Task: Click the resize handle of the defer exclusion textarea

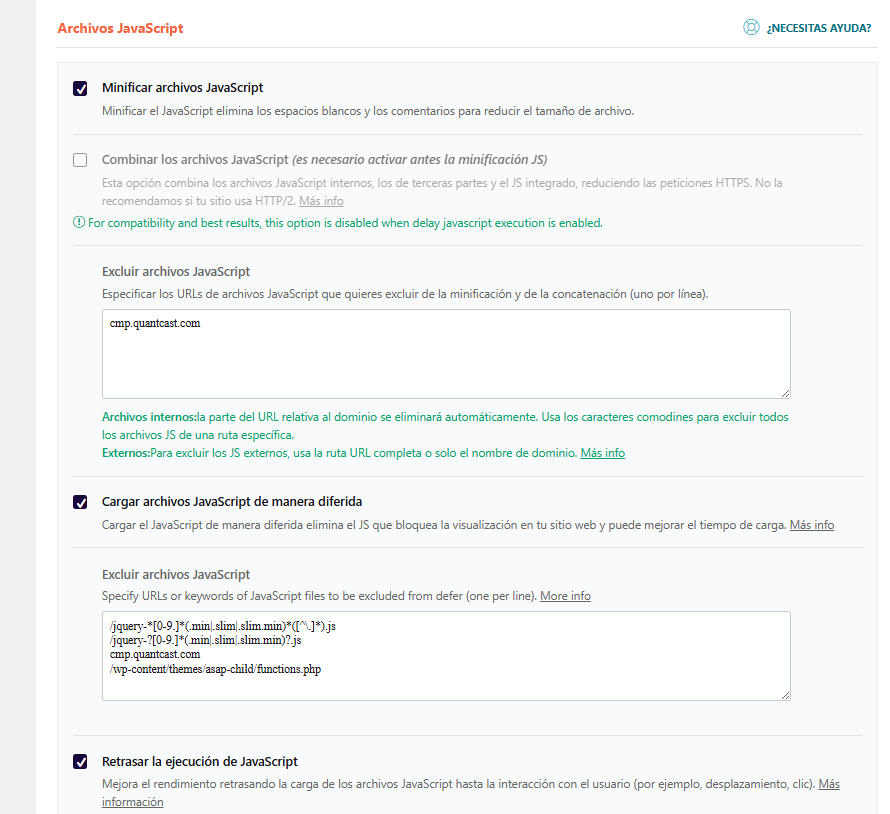Action: [785, 694]
